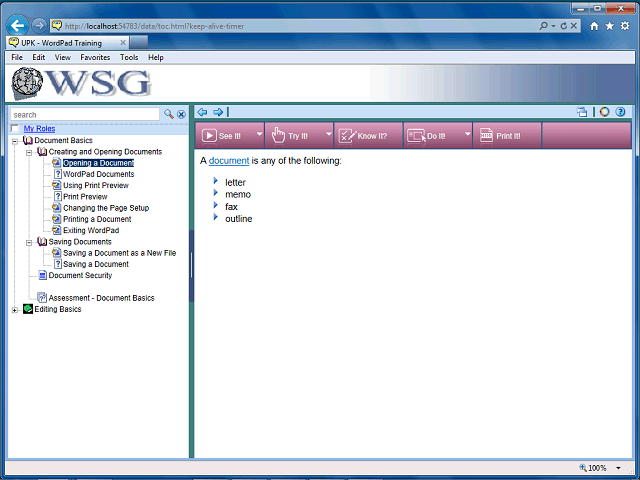The width and height of the screenshot is (640, 480).
Task: Expand the Editing Basics node
Action: (x=15, y=310)
